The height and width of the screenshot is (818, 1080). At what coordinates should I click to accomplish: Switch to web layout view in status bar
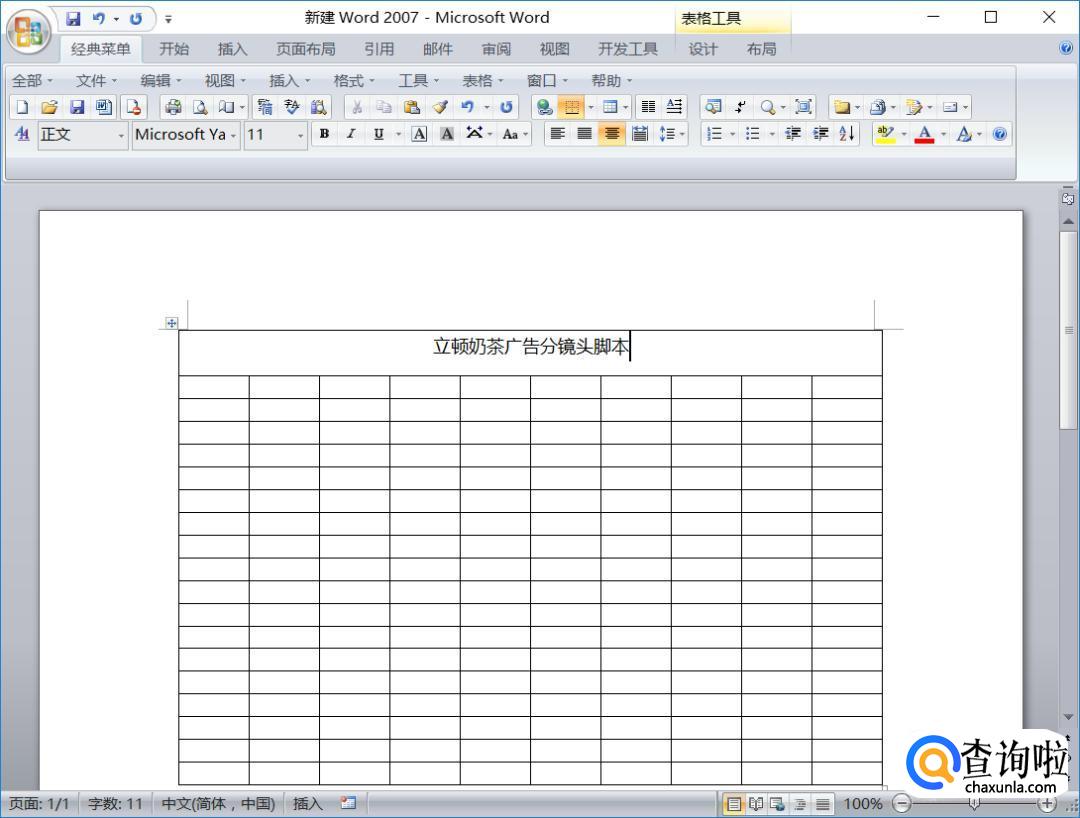(x=778, y=804)
